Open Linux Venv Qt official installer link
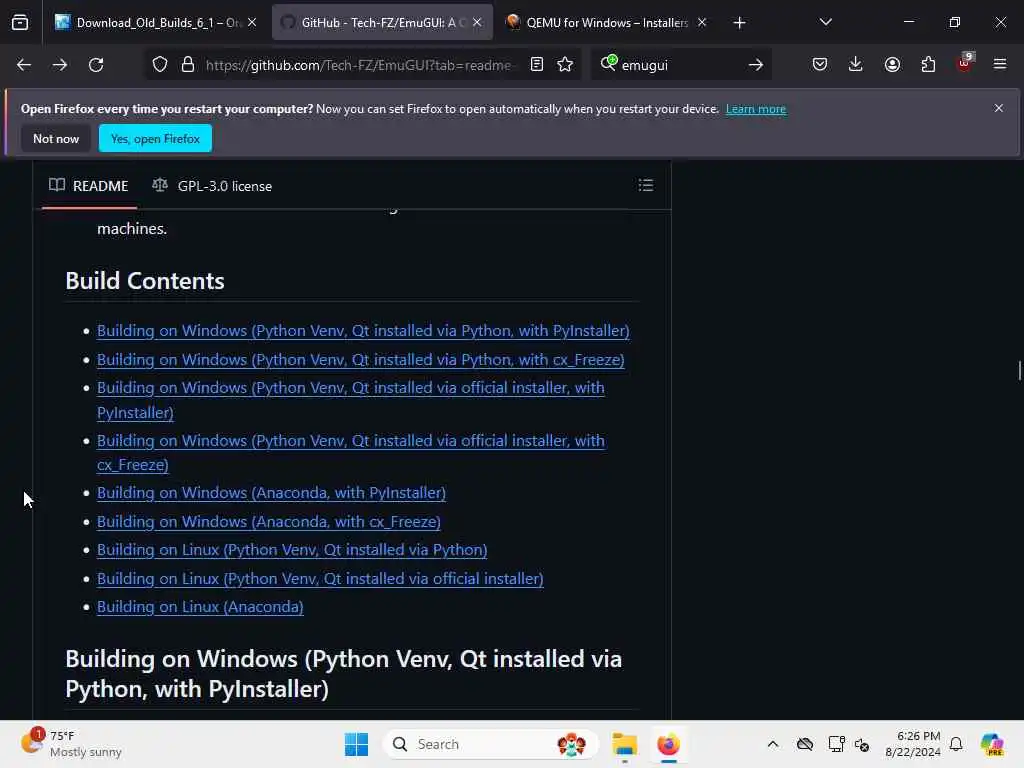 320,579
